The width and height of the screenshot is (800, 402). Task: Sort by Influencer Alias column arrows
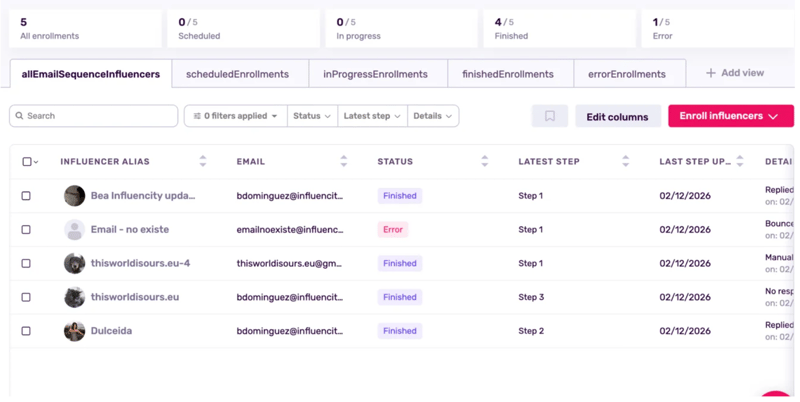tap(203, 161)
